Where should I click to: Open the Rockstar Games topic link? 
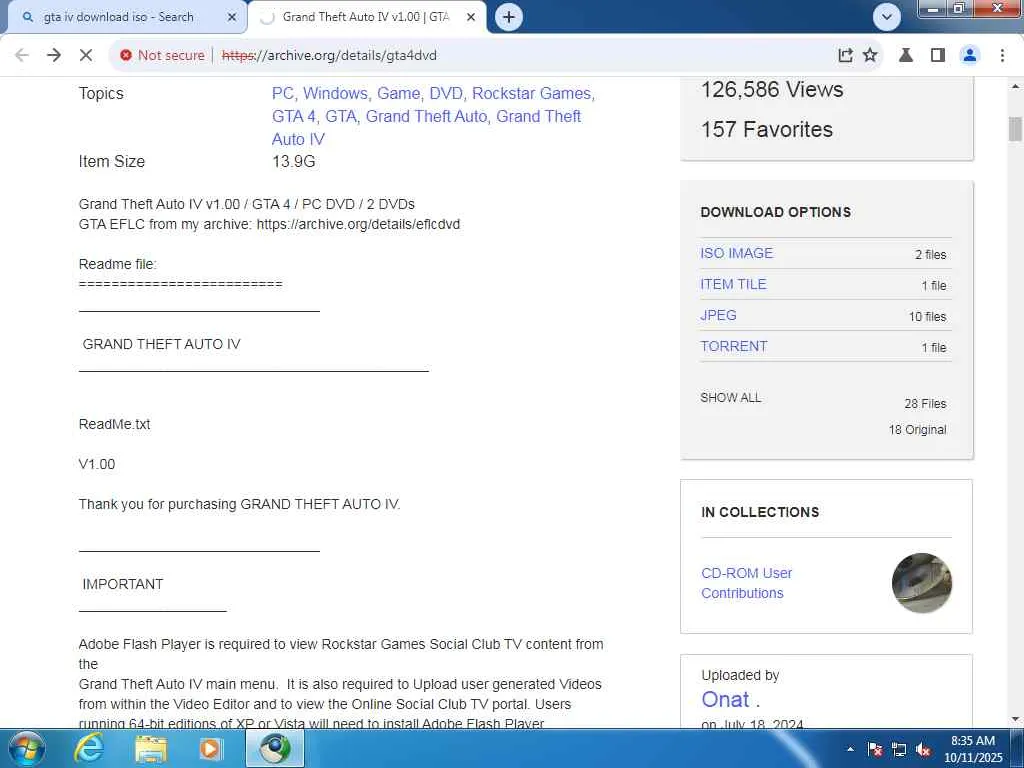click(533, 93)
